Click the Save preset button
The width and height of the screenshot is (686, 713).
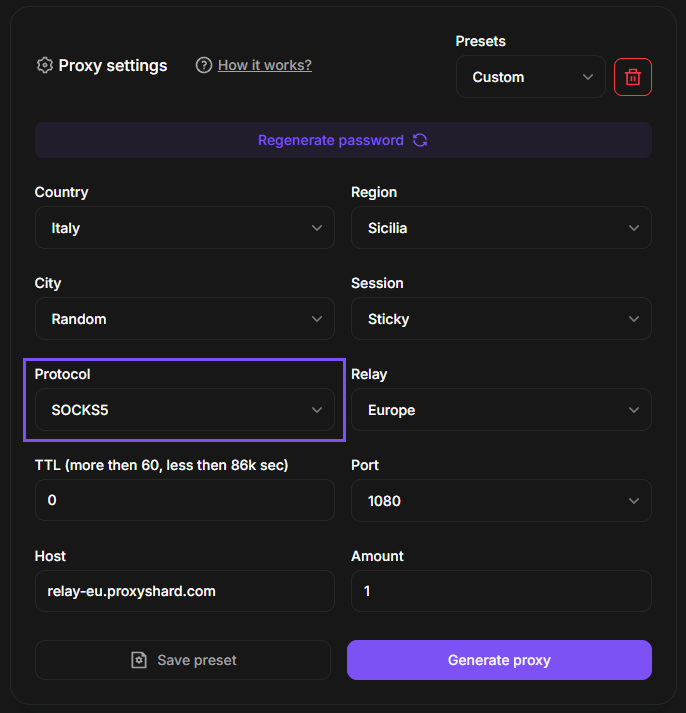(x=183, y=660)
